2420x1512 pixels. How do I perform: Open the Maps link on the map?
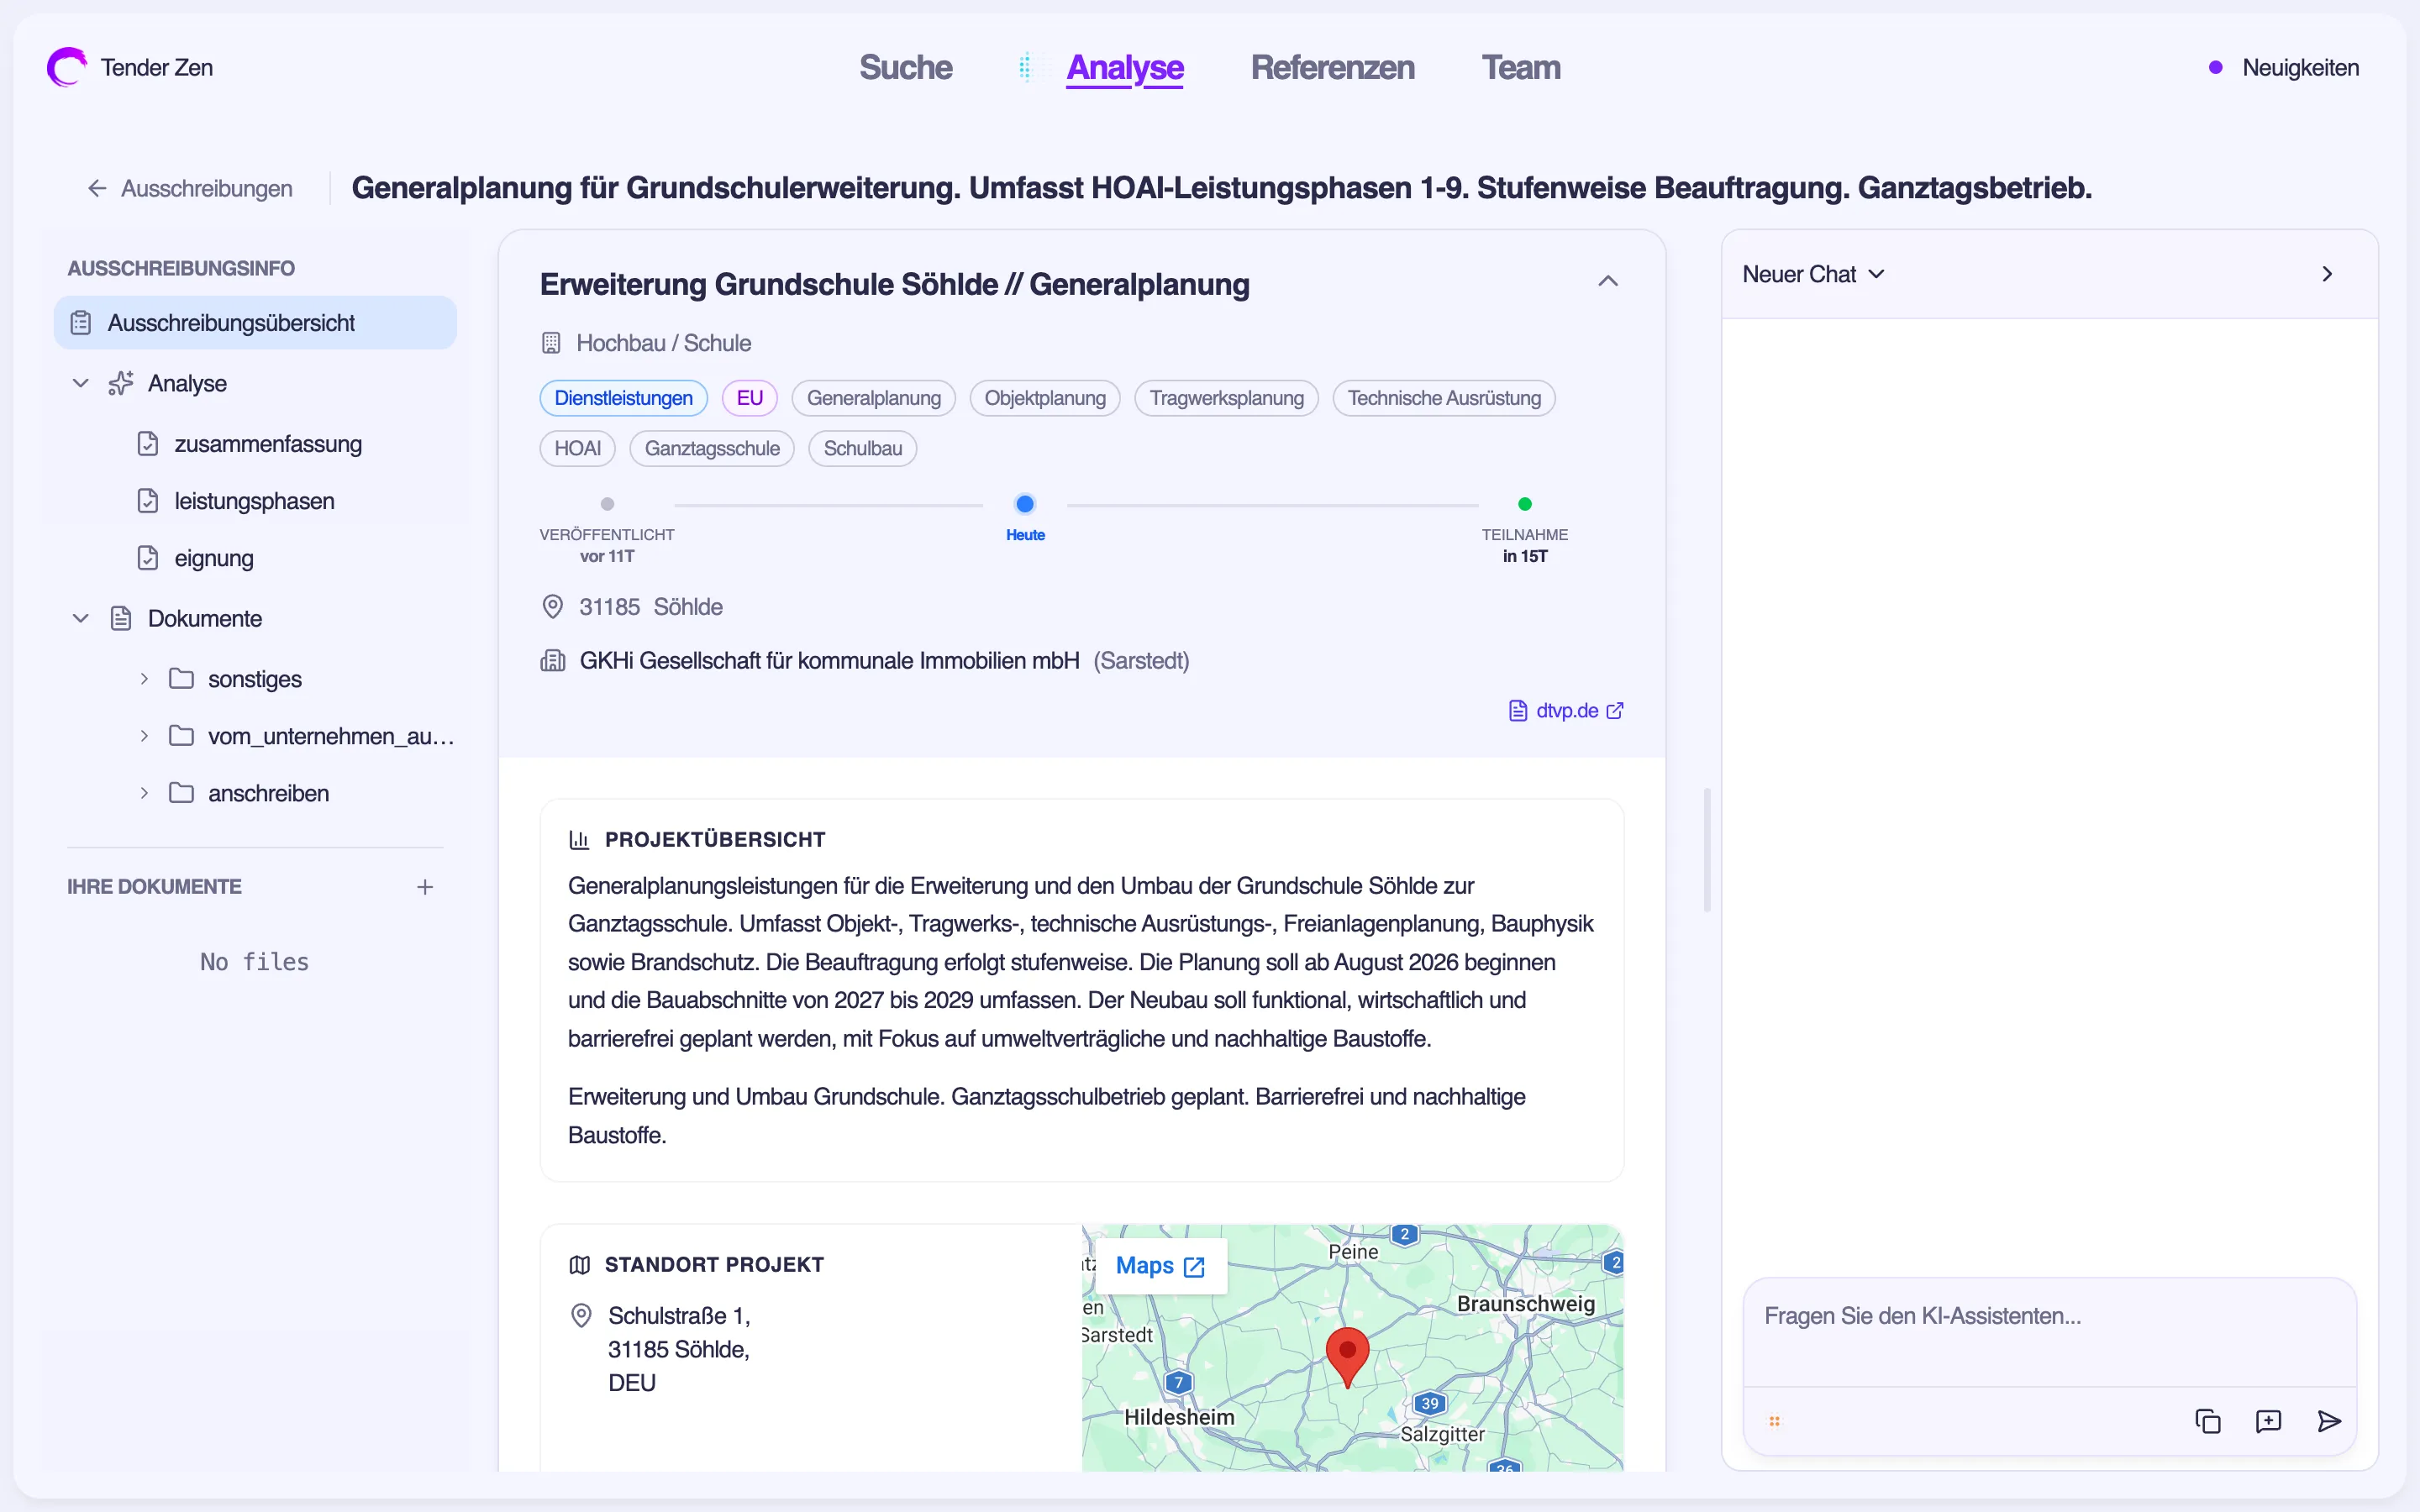click(1158, 1265)
